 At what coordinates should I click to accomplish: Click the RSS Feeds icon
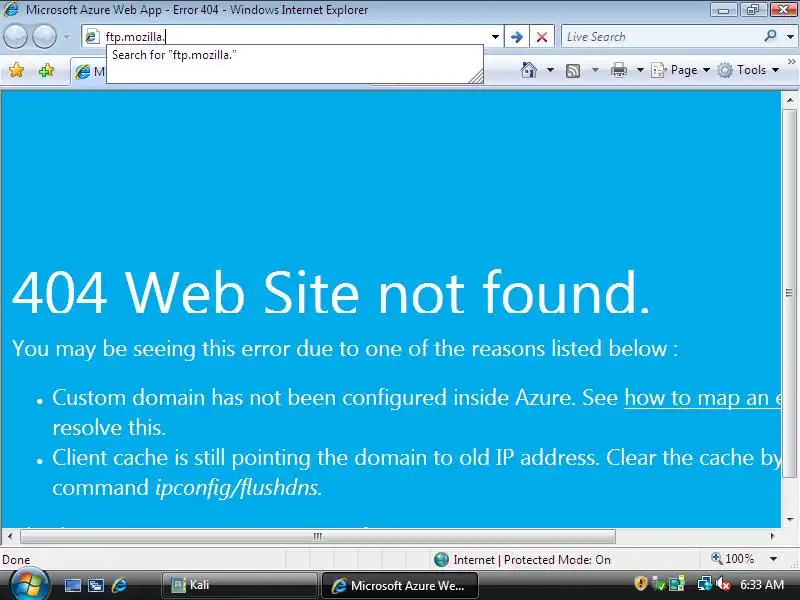pyautogui.click(x=573, y=70)
